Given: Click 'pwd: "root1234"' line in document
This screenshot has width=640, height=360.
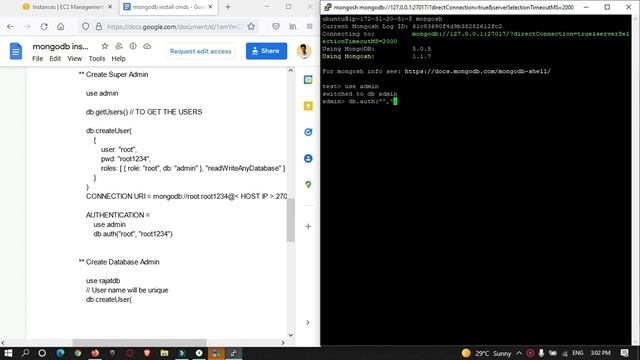Looking at the screenshot, I should coord(126,159).
